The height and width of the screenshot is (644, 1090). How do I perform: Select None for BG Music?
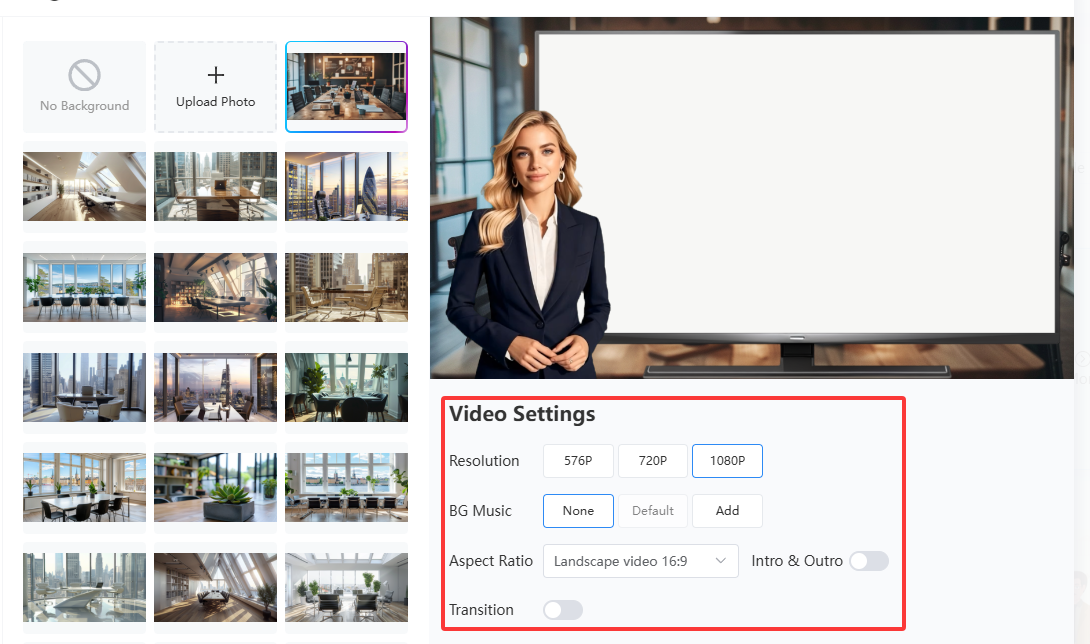(x=578, y=511)
